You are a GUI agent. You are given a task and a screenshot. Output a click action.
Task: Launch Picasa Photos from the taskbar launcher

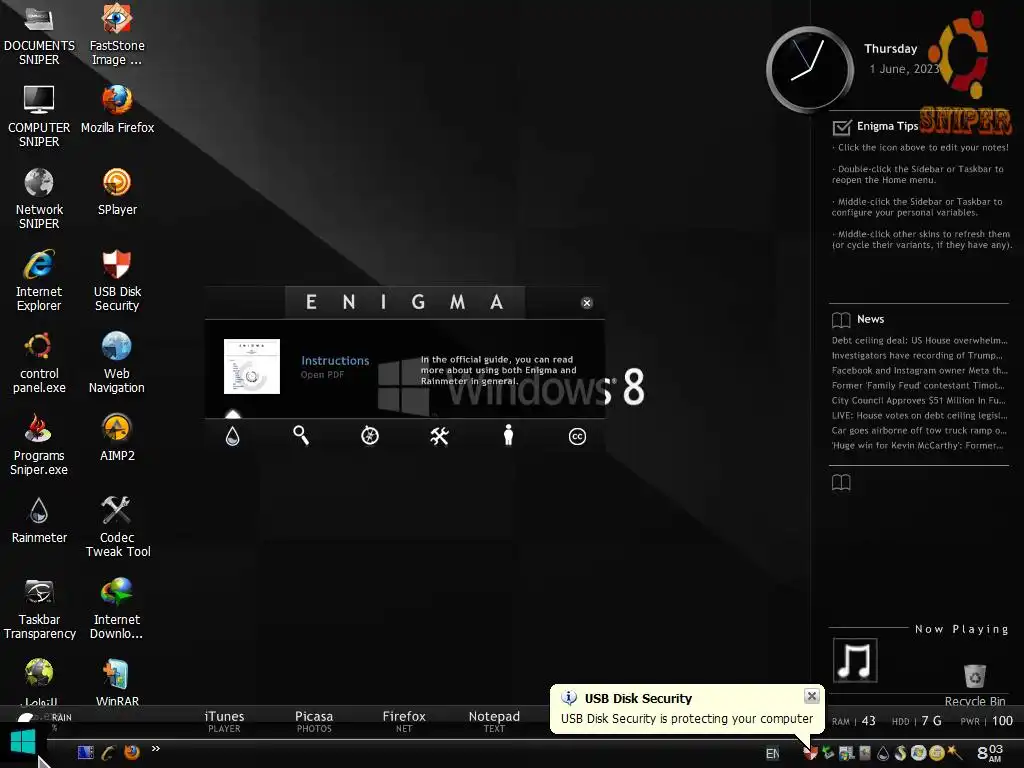[314, 721]
